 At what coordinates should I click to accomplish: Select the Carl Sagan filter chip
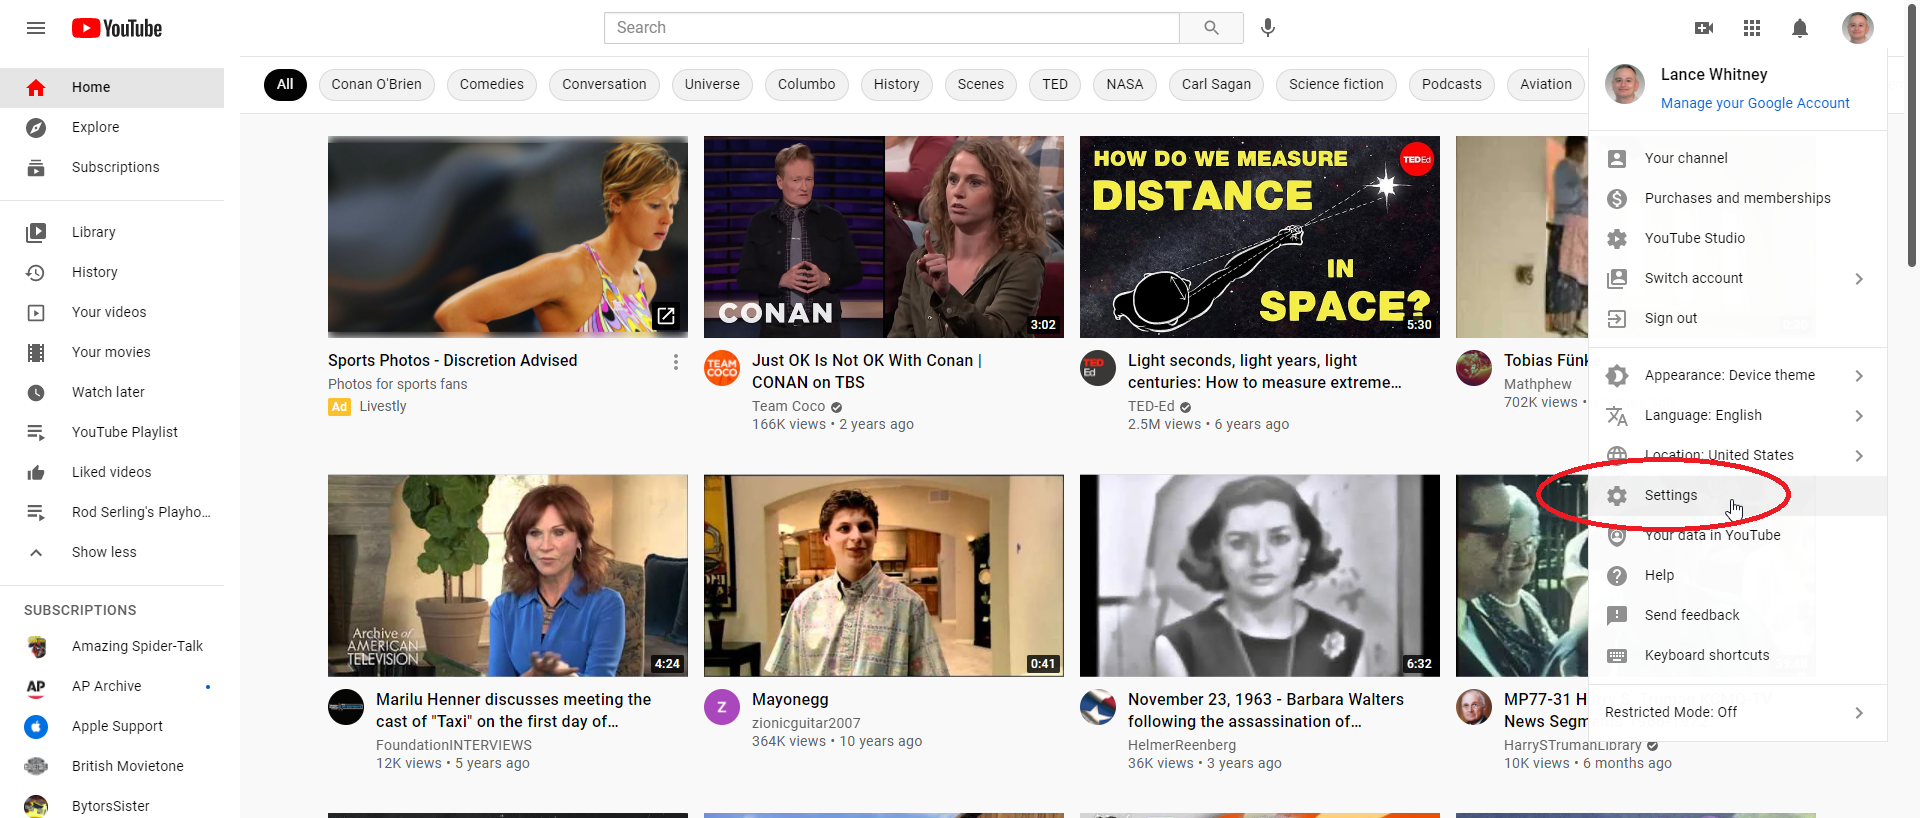(x=1216, y=84)
